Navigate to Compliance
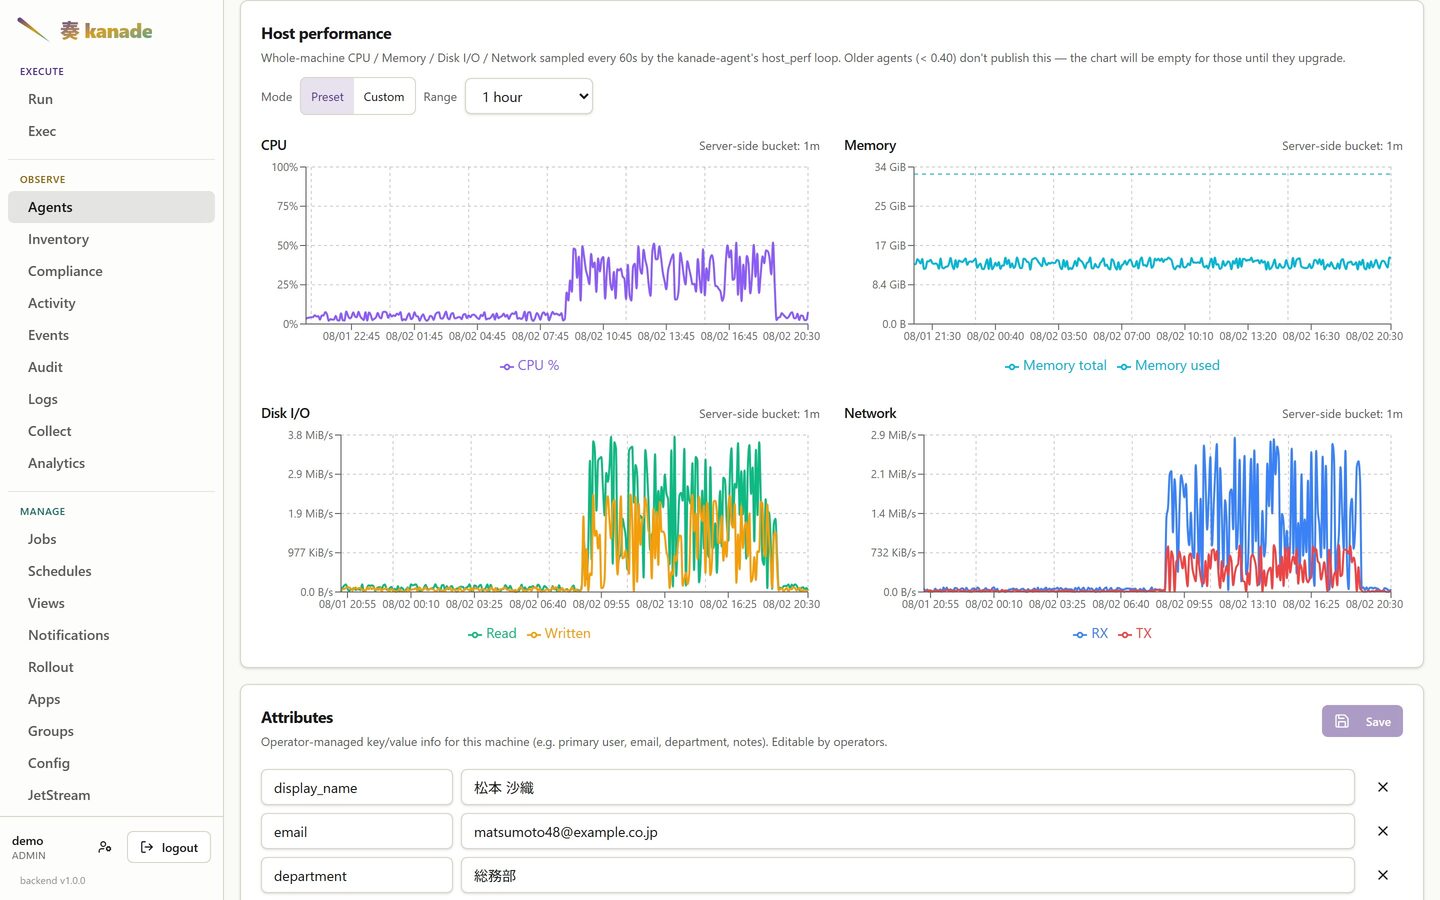This screenshot has width=1440, height=900. coord(111,271)
